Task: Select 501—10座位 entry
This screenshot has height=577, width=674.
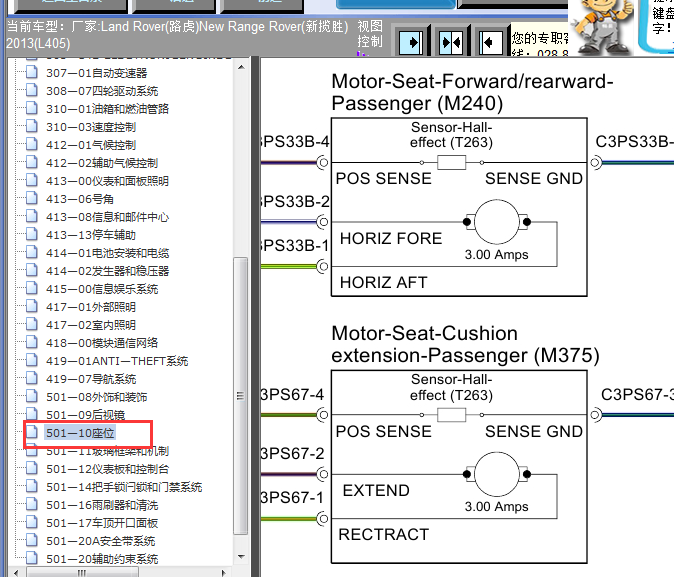Action: (x=80, y=433)
